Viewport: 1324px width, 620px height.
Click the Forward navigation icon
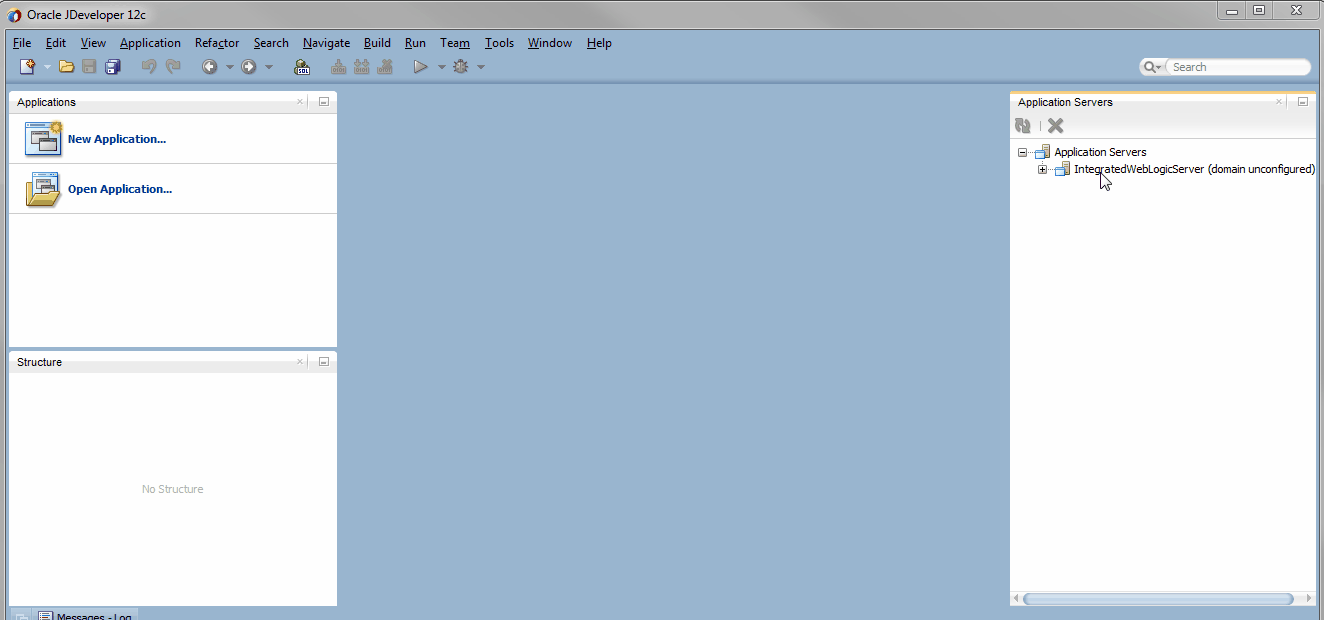249,67
